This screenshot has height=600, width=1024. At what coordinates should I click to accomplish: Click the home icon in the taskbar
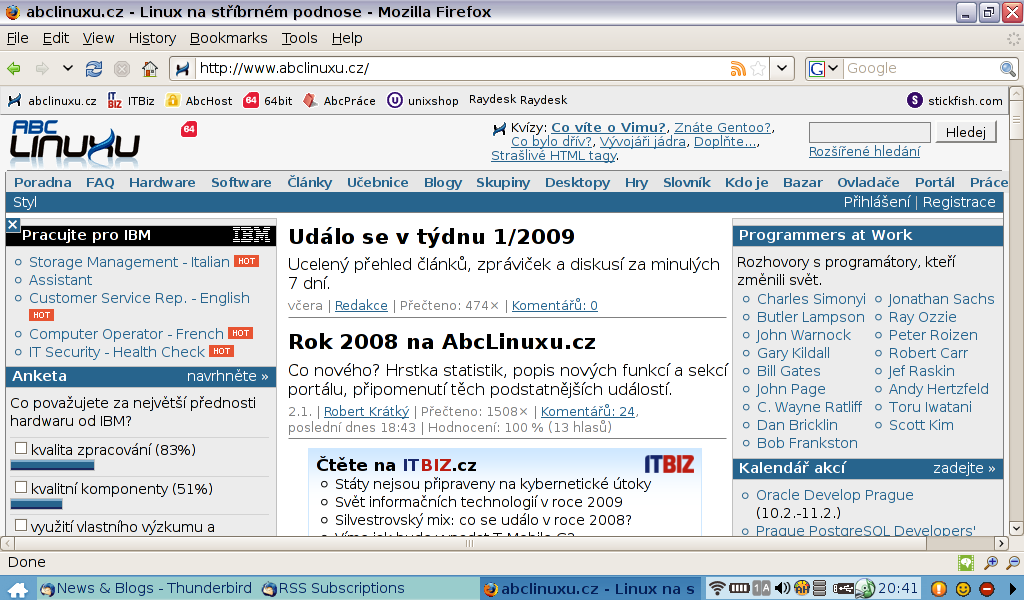18,590
